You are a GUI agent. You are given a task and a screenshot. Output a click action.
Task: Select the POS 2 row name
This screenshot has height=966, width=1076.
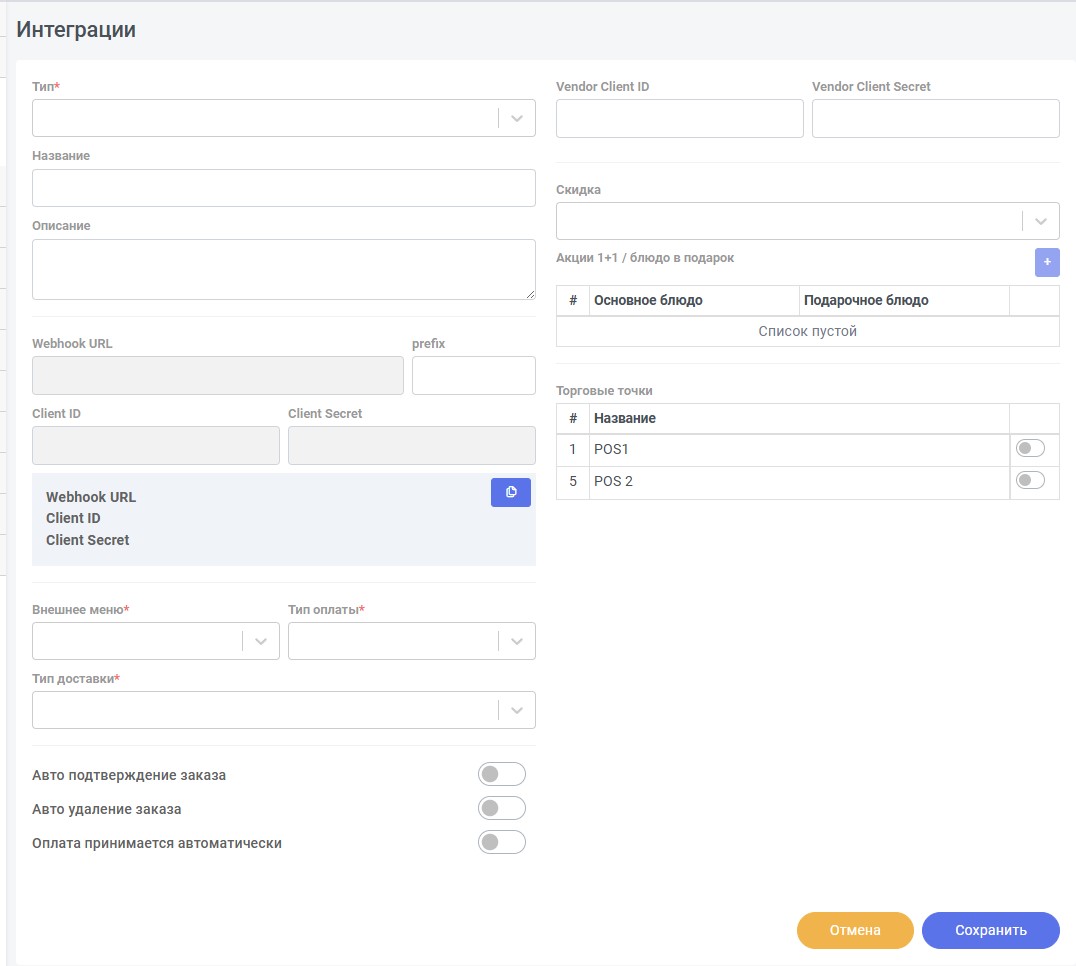click(613, 482)
